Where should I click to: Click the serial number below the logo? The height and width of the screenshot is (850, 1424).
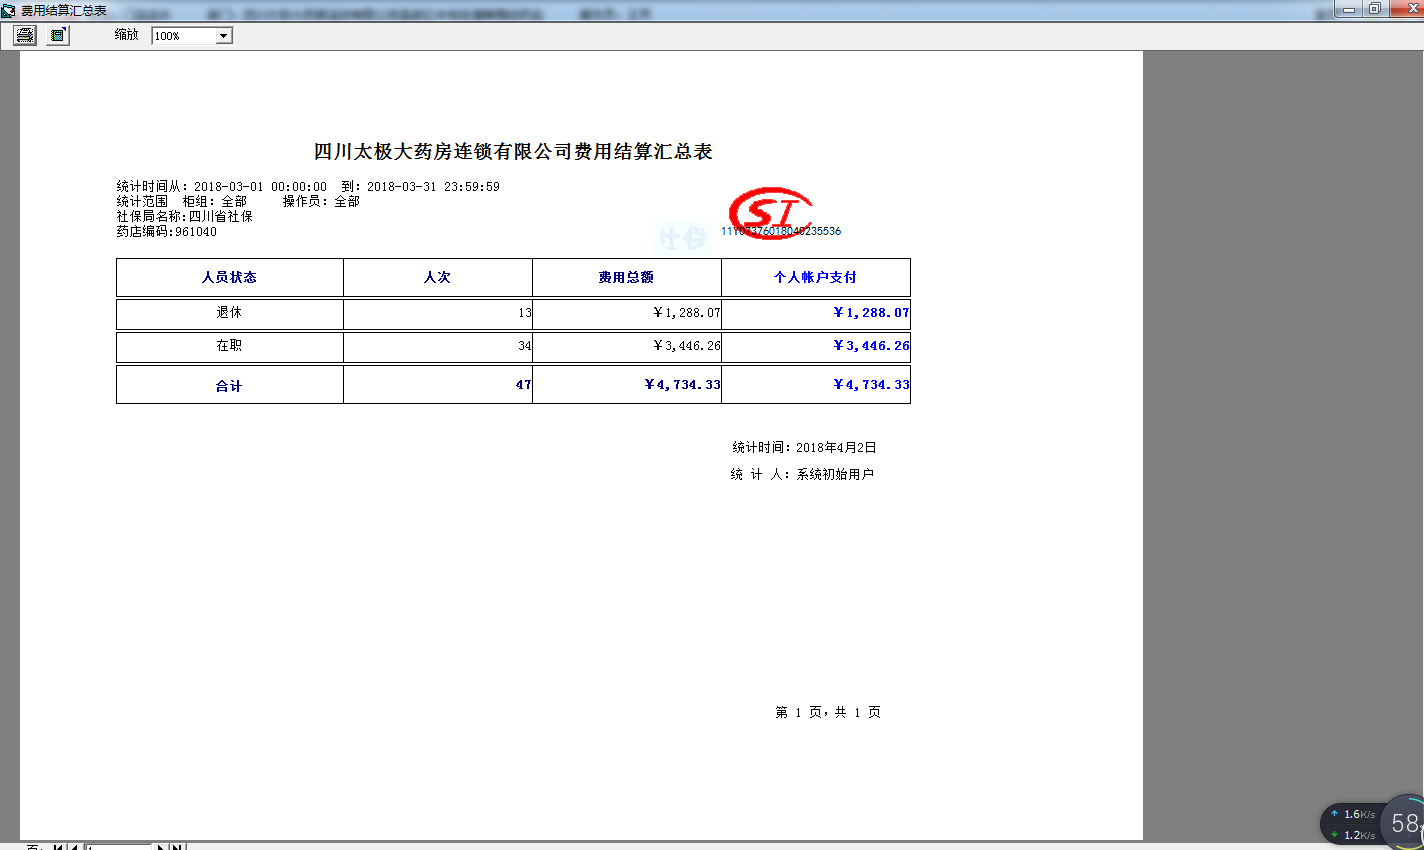pyautogui.click(x=781, y=231)
